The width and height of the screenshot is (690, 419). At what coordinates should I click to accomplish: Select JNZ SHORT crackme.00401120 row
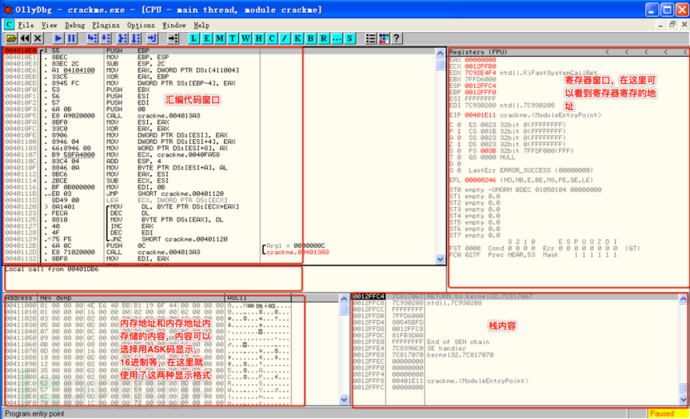coord(219,239)
